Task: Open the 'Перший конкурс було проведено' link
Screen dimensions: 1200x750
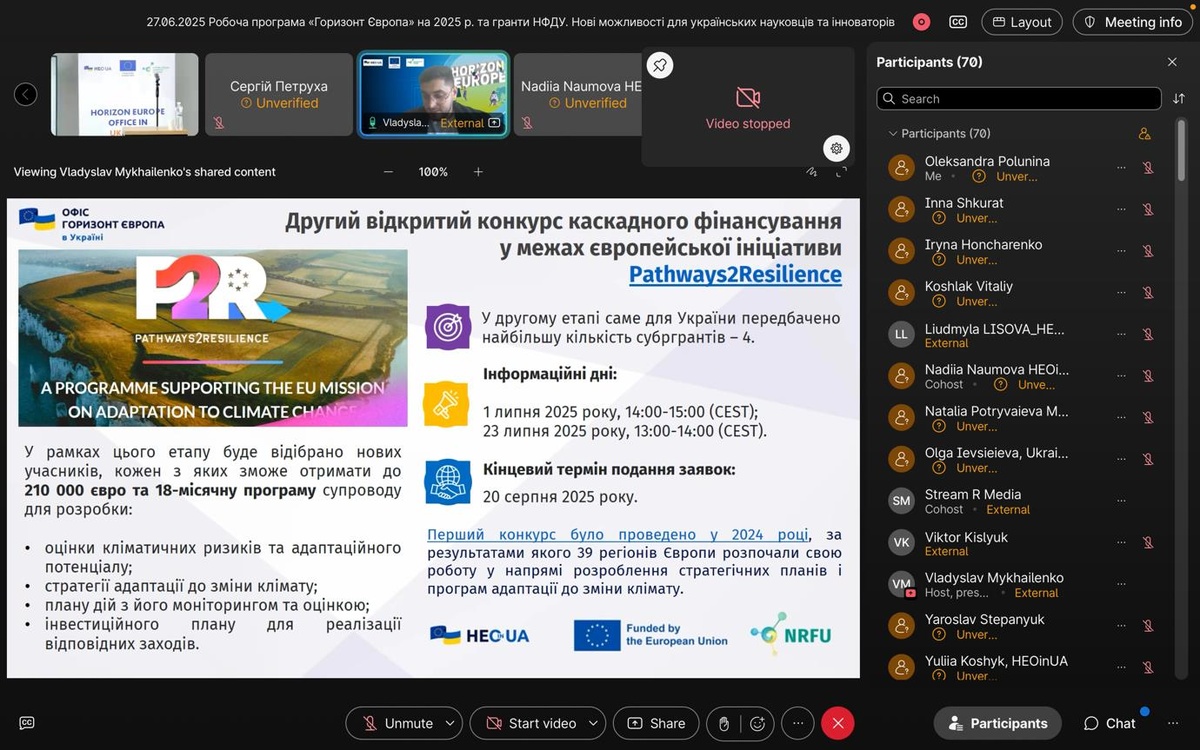Action: pyautogui.click(x=618, y=535)
